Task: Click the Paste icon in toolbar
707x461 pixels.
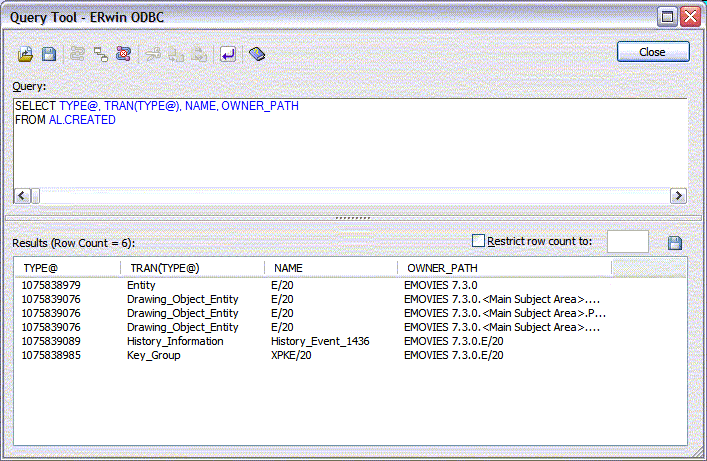Action: click(x=199, y=54)
